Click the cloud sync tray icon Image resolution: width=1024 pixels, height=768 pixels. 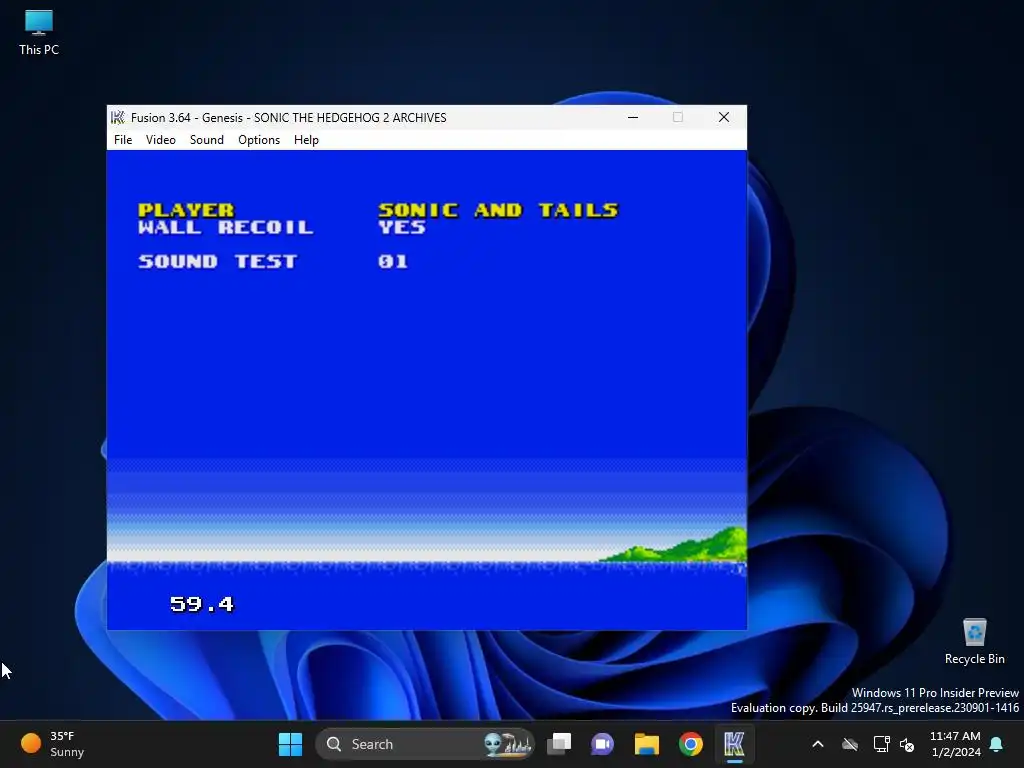point(850,744)
